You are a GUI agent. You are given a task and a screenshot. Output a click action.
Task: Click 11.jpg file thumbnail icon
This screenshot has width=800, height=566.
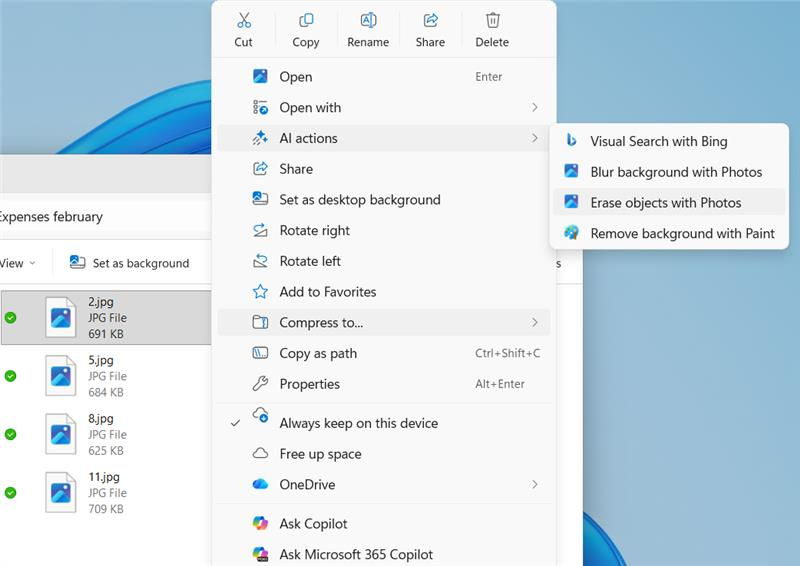(60, 493)
